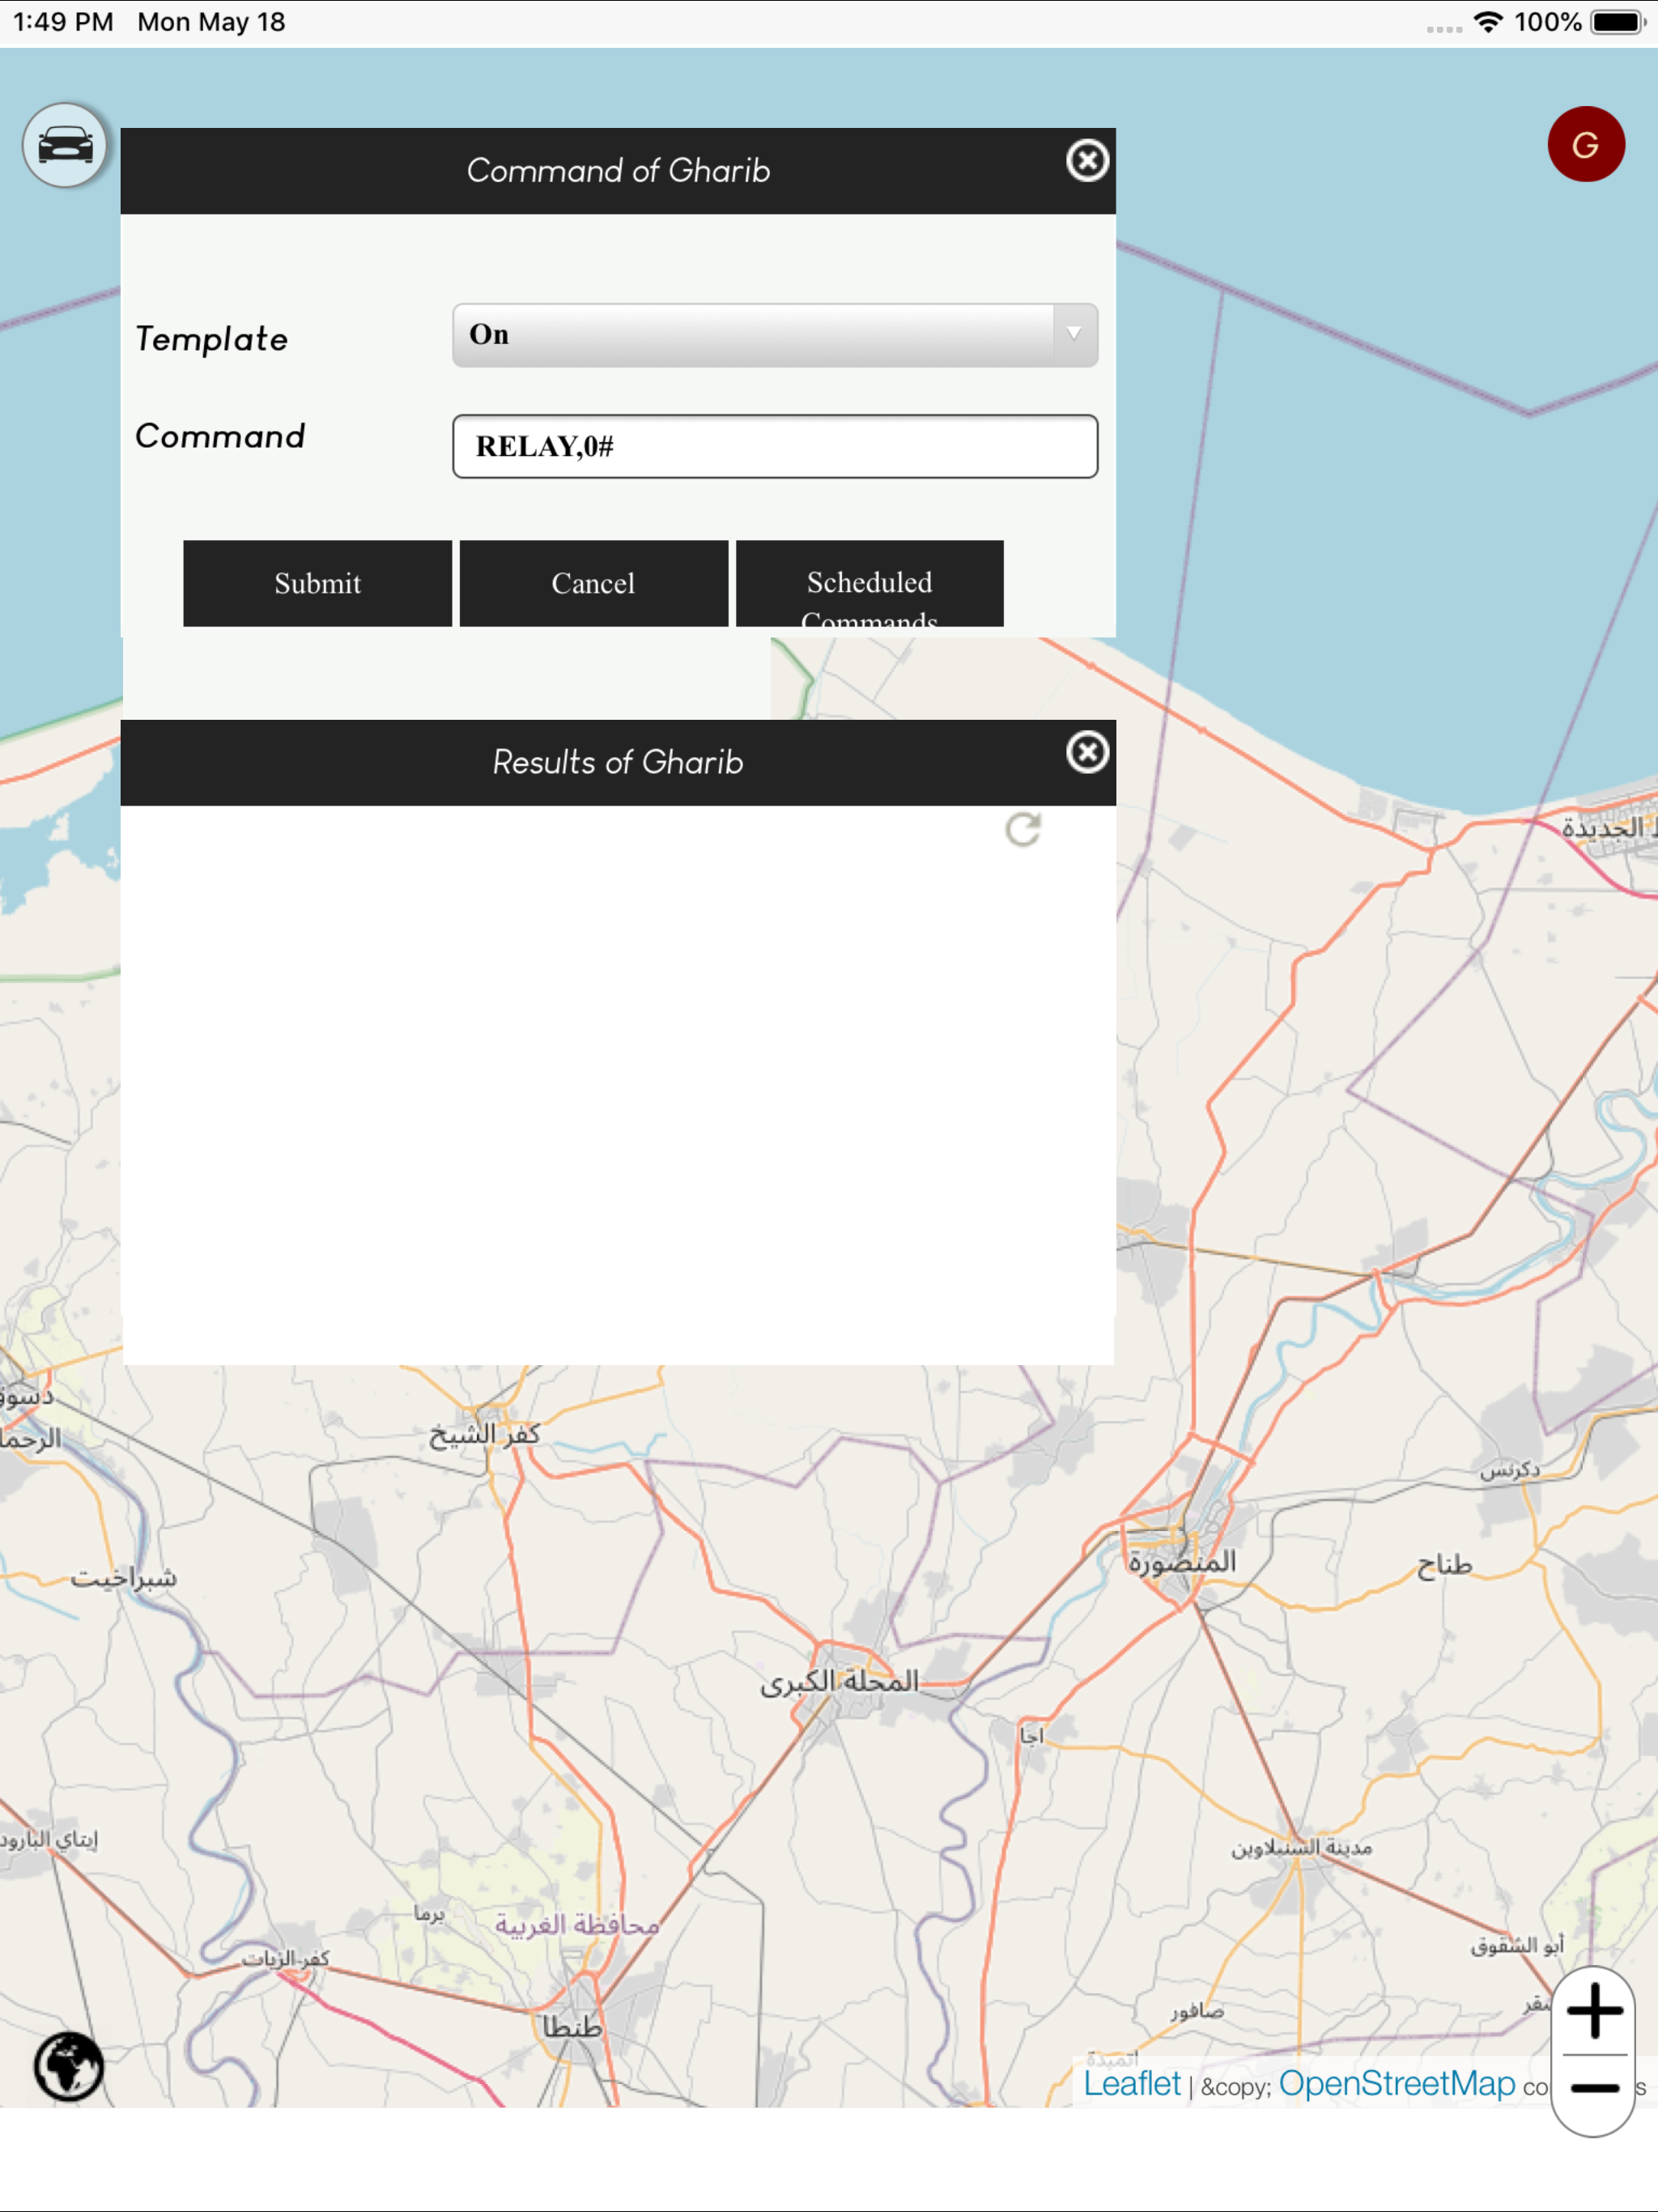Zoom in on the map
The width and height of the screenshot is (1658, 2212).
click(1594, 2010)
